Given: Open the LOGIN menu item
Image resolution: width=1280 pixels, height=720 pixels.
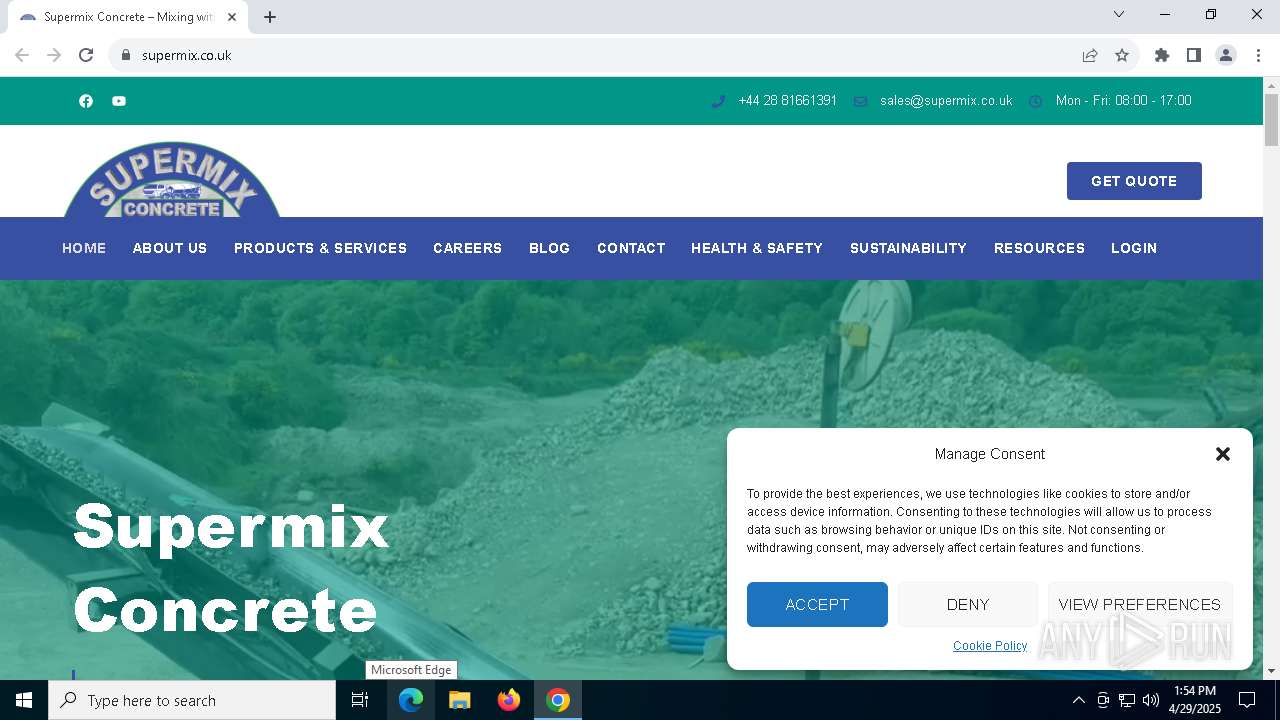Looking at the screenshot, I should click(x=1134, y=248).
